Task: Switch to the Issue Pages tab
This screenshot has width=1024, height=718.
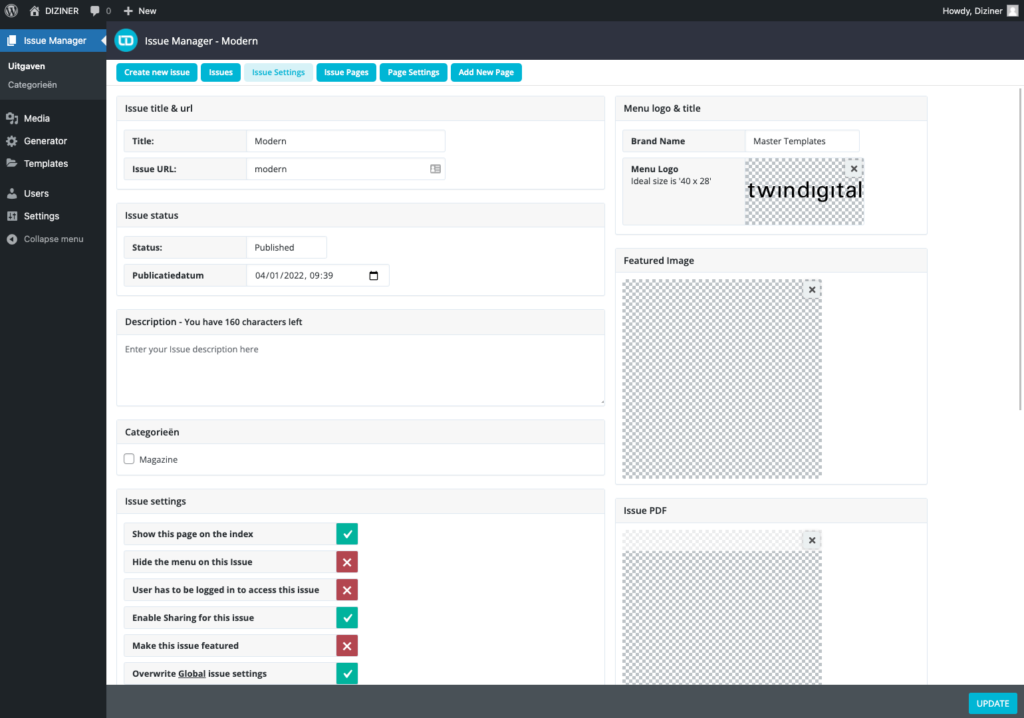Action: [x=346, y=73]
